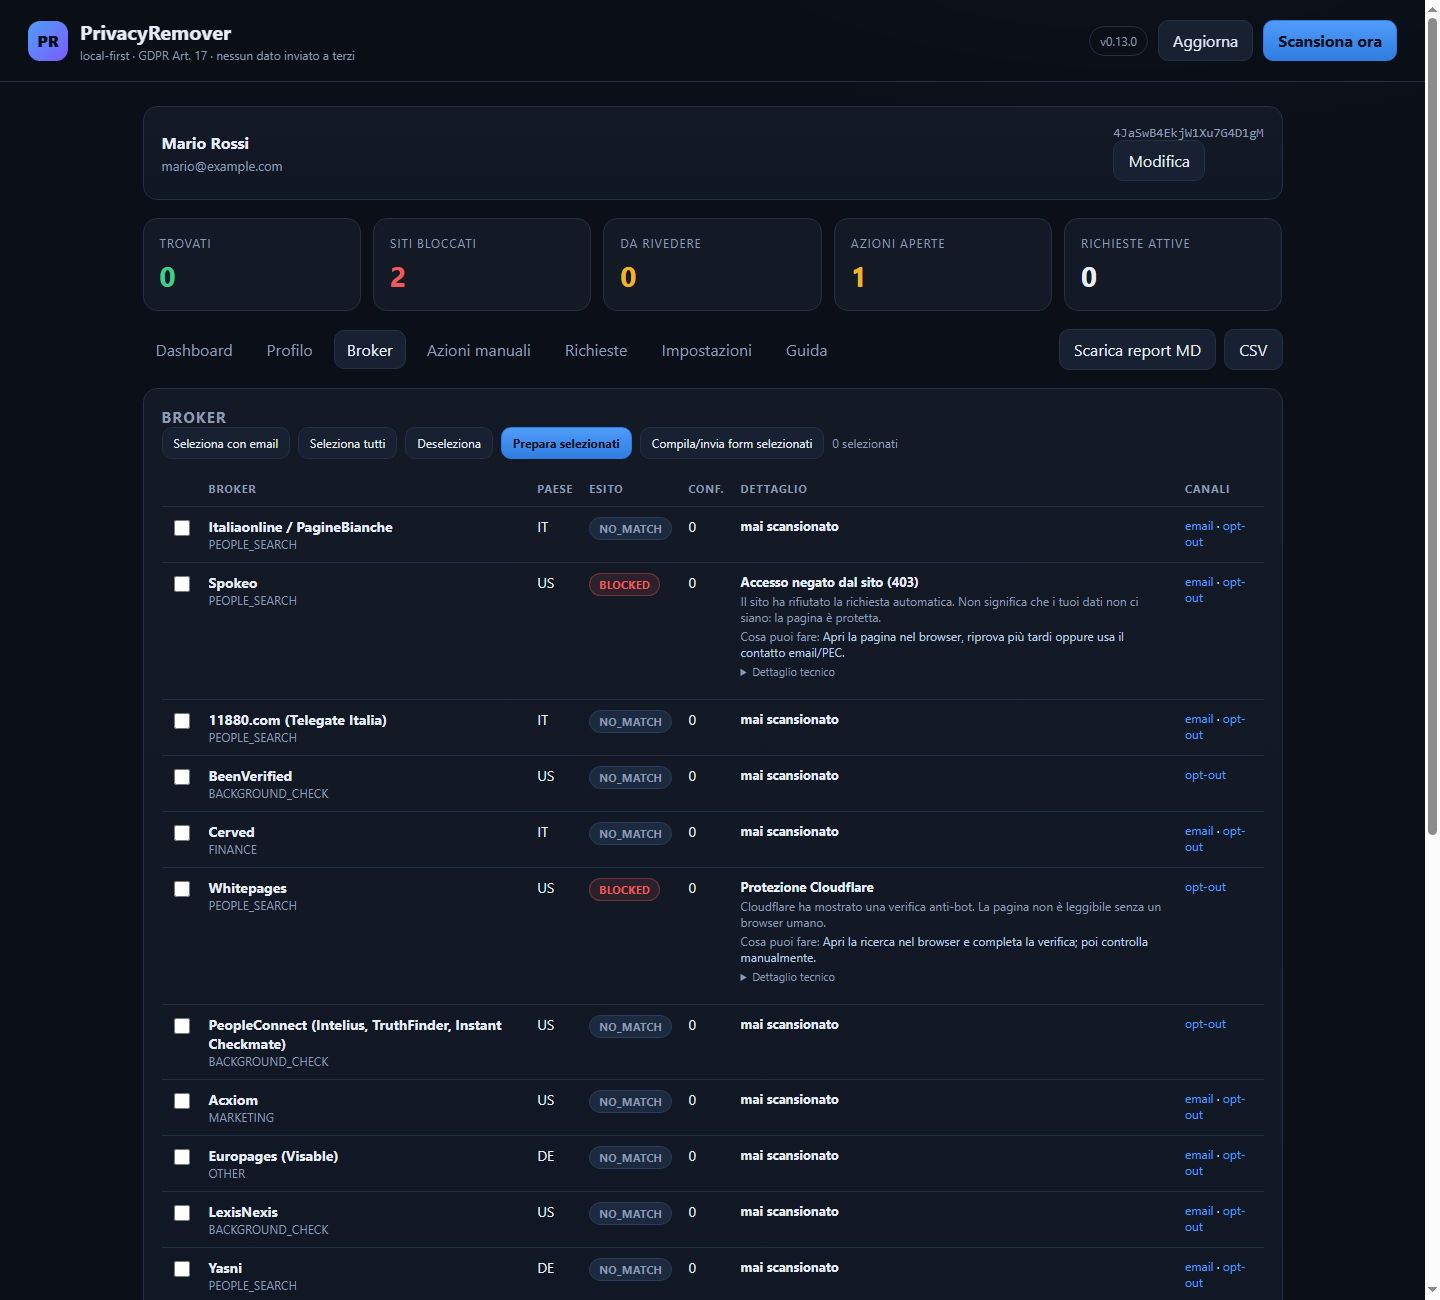Viewport: 1440px width, 1300px height.
Task: Click the Siti bloccati stat card
Action: (482, 264)
